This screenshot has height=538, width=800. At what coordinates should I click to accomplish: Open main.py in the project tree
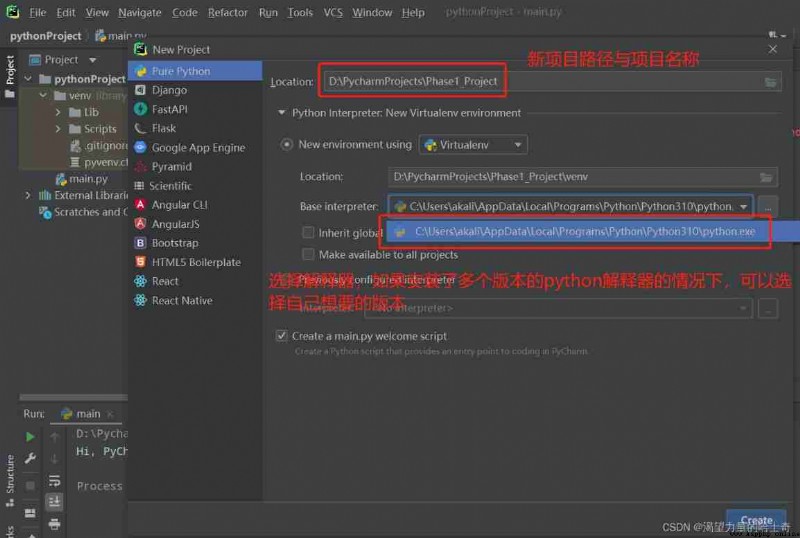coord(82,179)
